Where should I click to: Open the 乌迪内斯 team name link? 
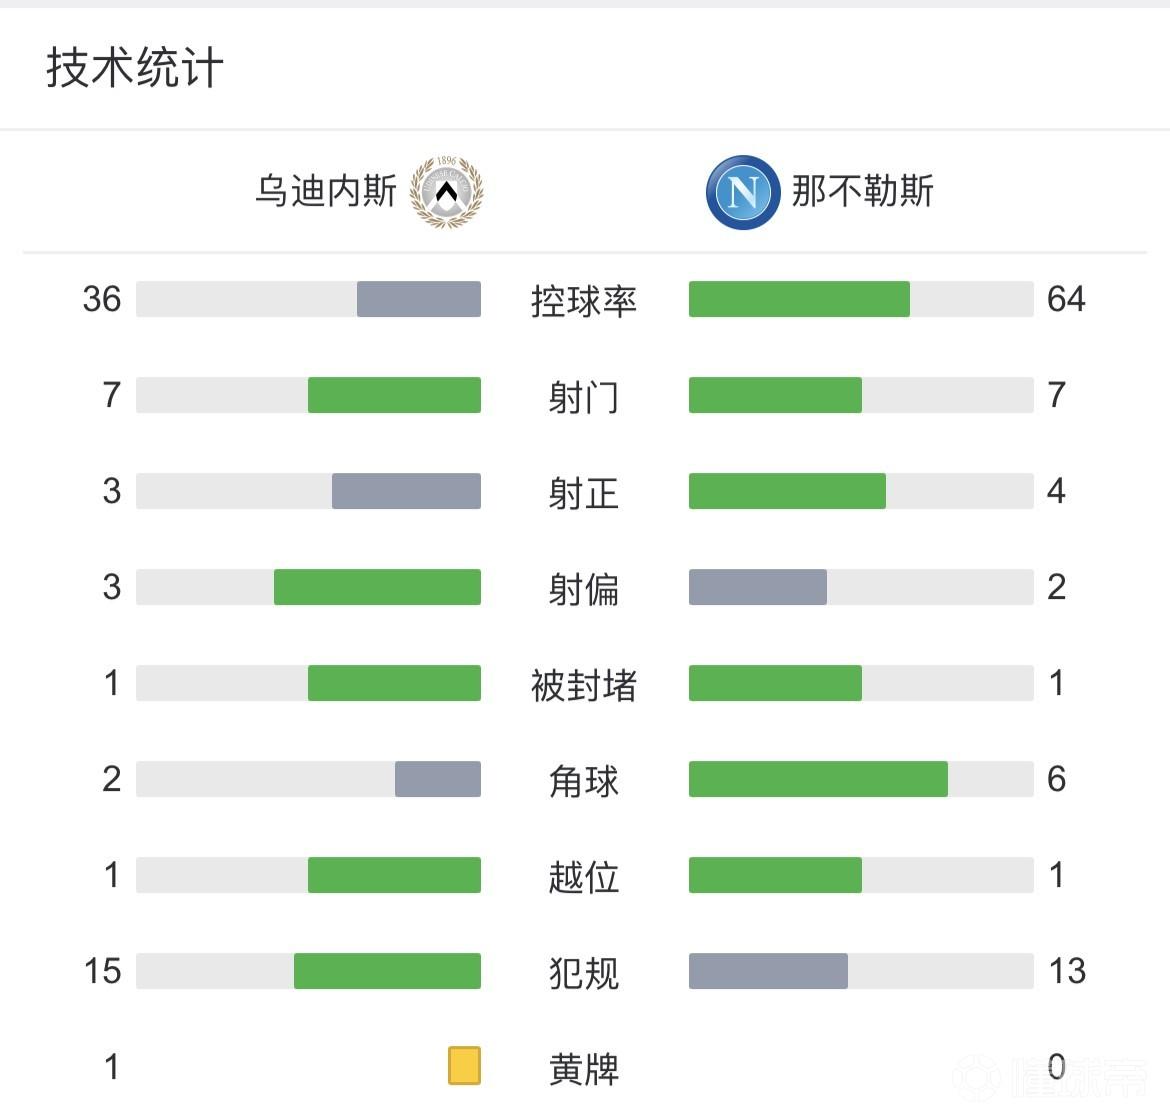[326, 191]
